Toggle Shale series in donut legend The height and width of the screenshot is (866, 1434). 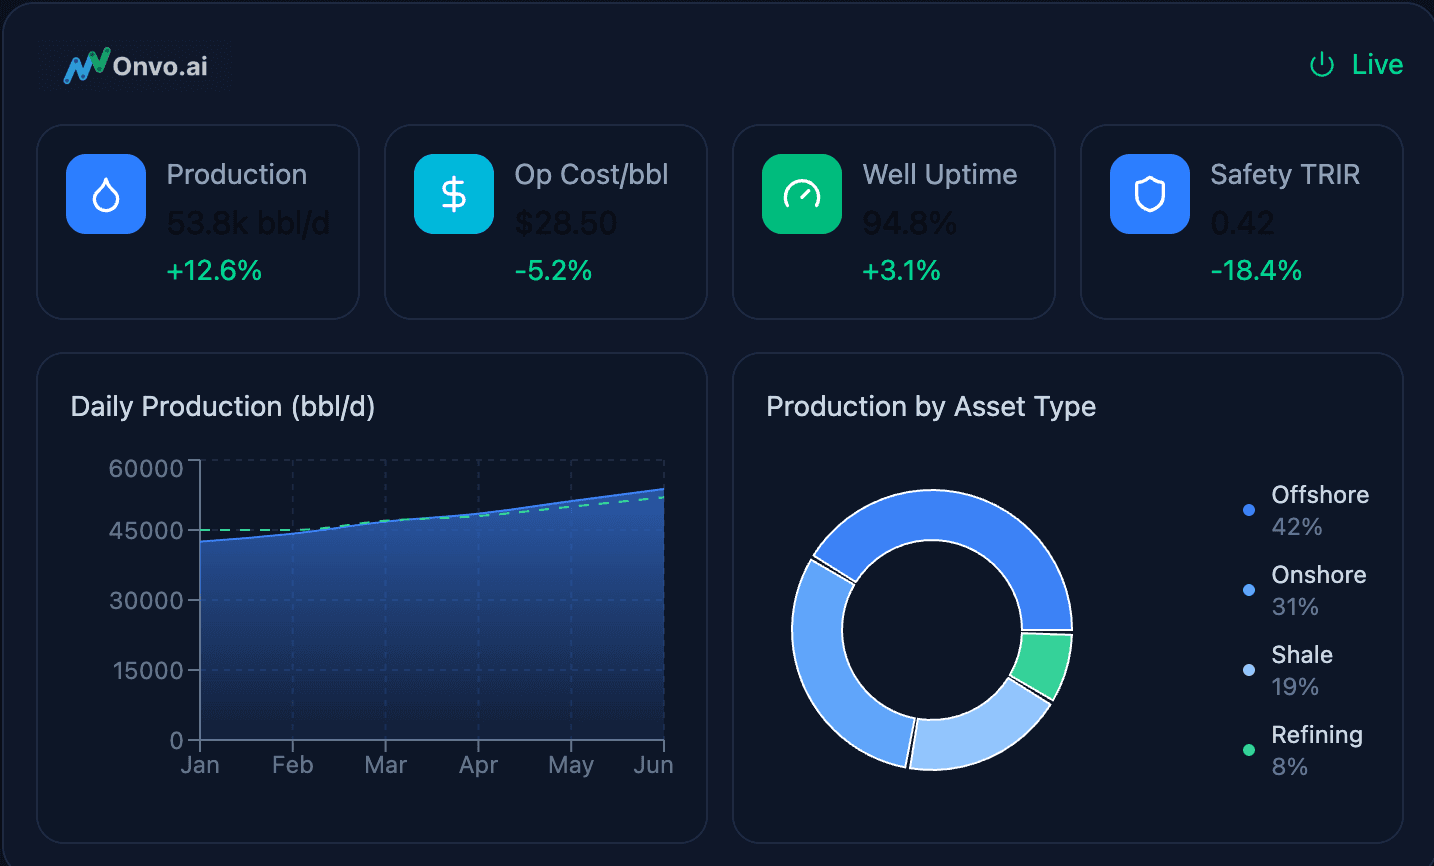1301,655
